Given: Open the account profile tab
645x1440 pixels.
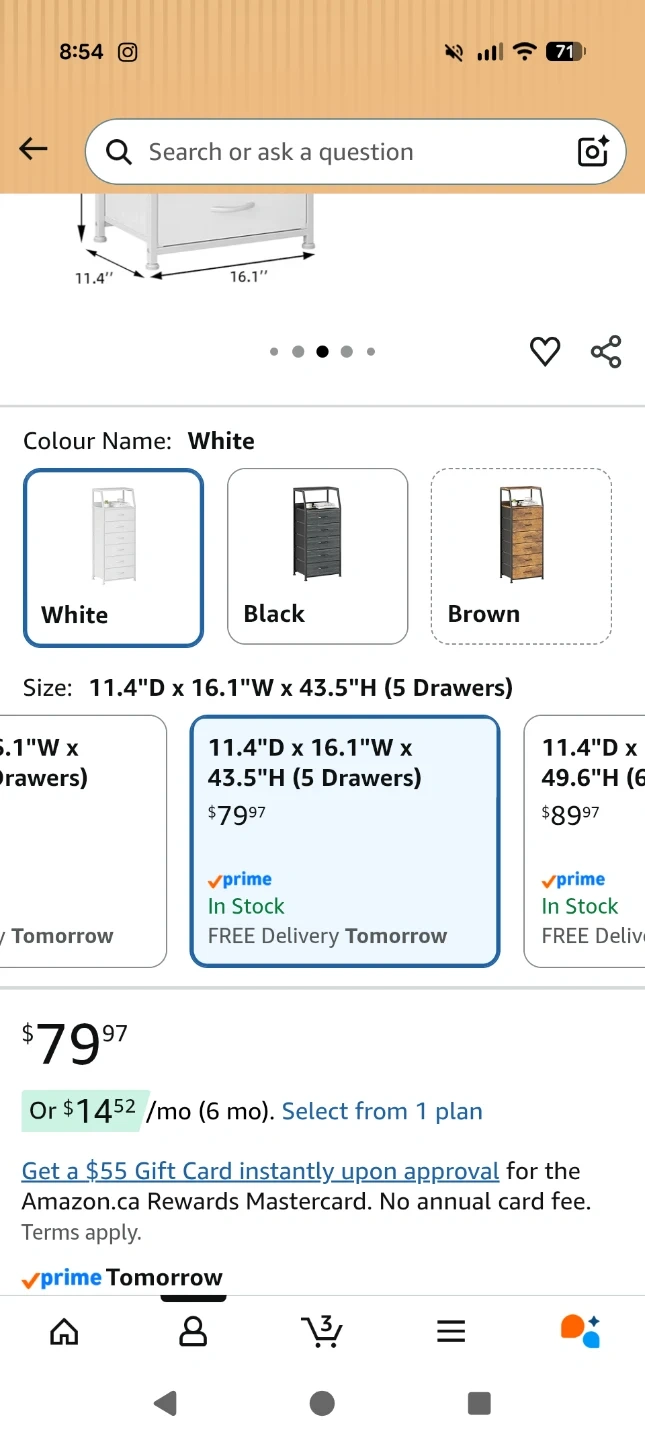Looking at the screenshot, I should coord(192,1331).
